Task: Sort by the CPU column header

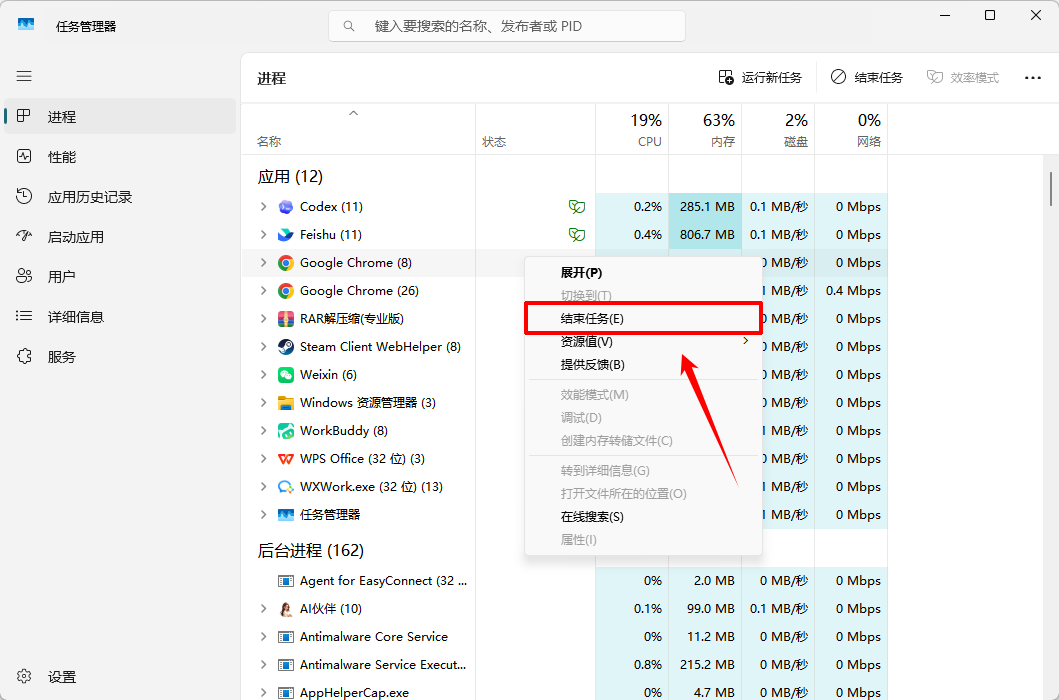Action: [632, 130]
